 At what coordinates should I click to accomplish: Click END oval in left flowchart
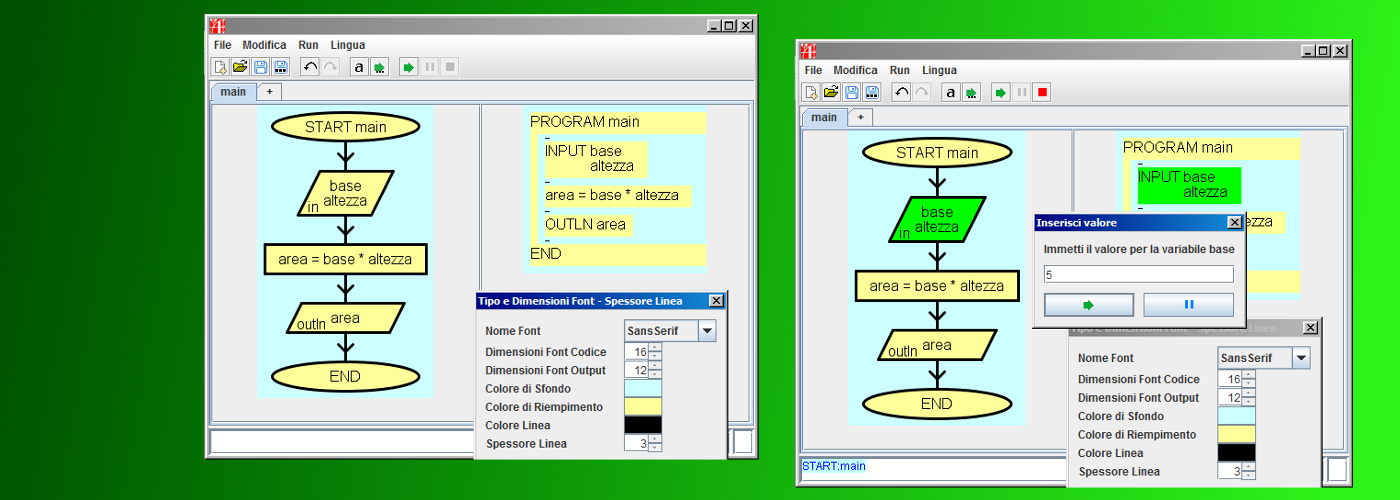346,377
